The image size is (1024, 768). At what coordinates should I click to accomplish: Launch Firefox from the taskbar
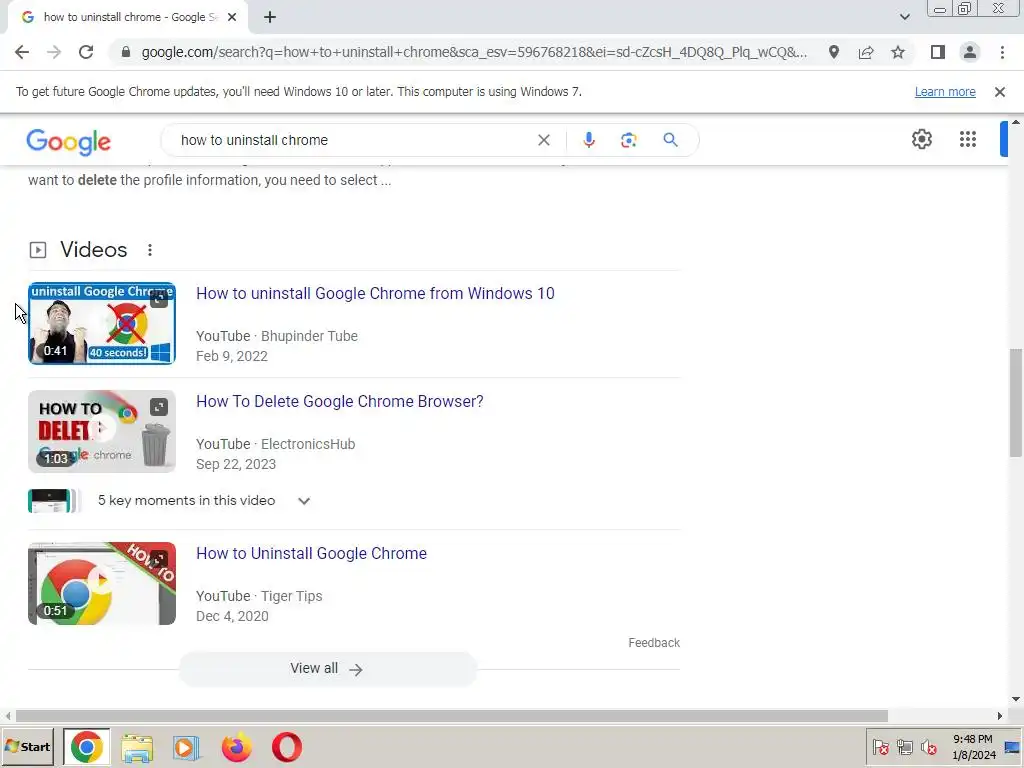(x=236, y=747)
